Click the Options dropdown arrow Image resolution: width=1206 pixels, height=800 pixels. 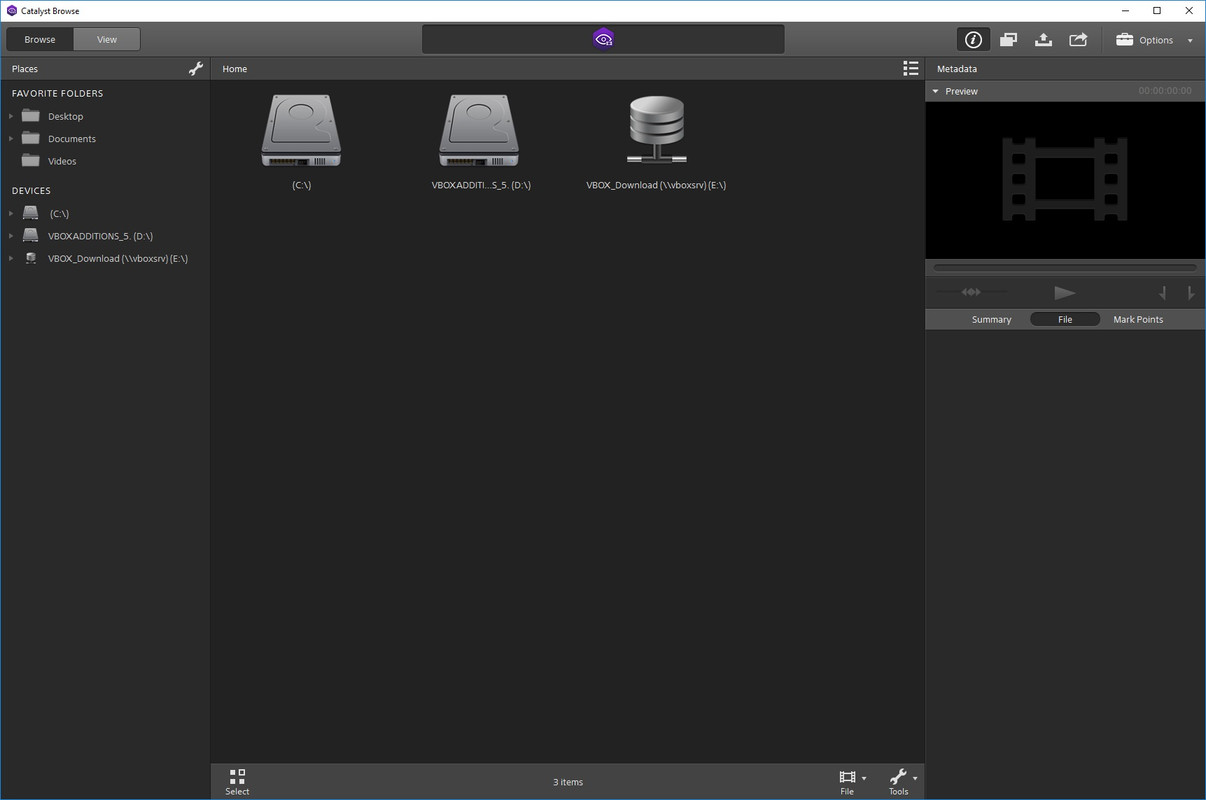point(1190,41)
